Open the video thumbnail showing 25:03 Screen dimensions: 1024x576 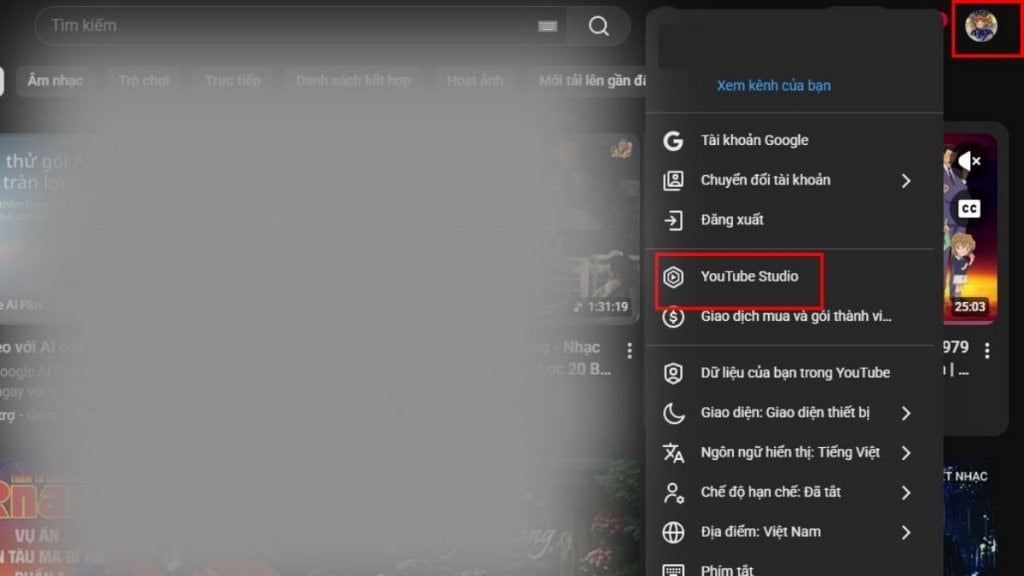pyautogui.click(x=970, y=229)
